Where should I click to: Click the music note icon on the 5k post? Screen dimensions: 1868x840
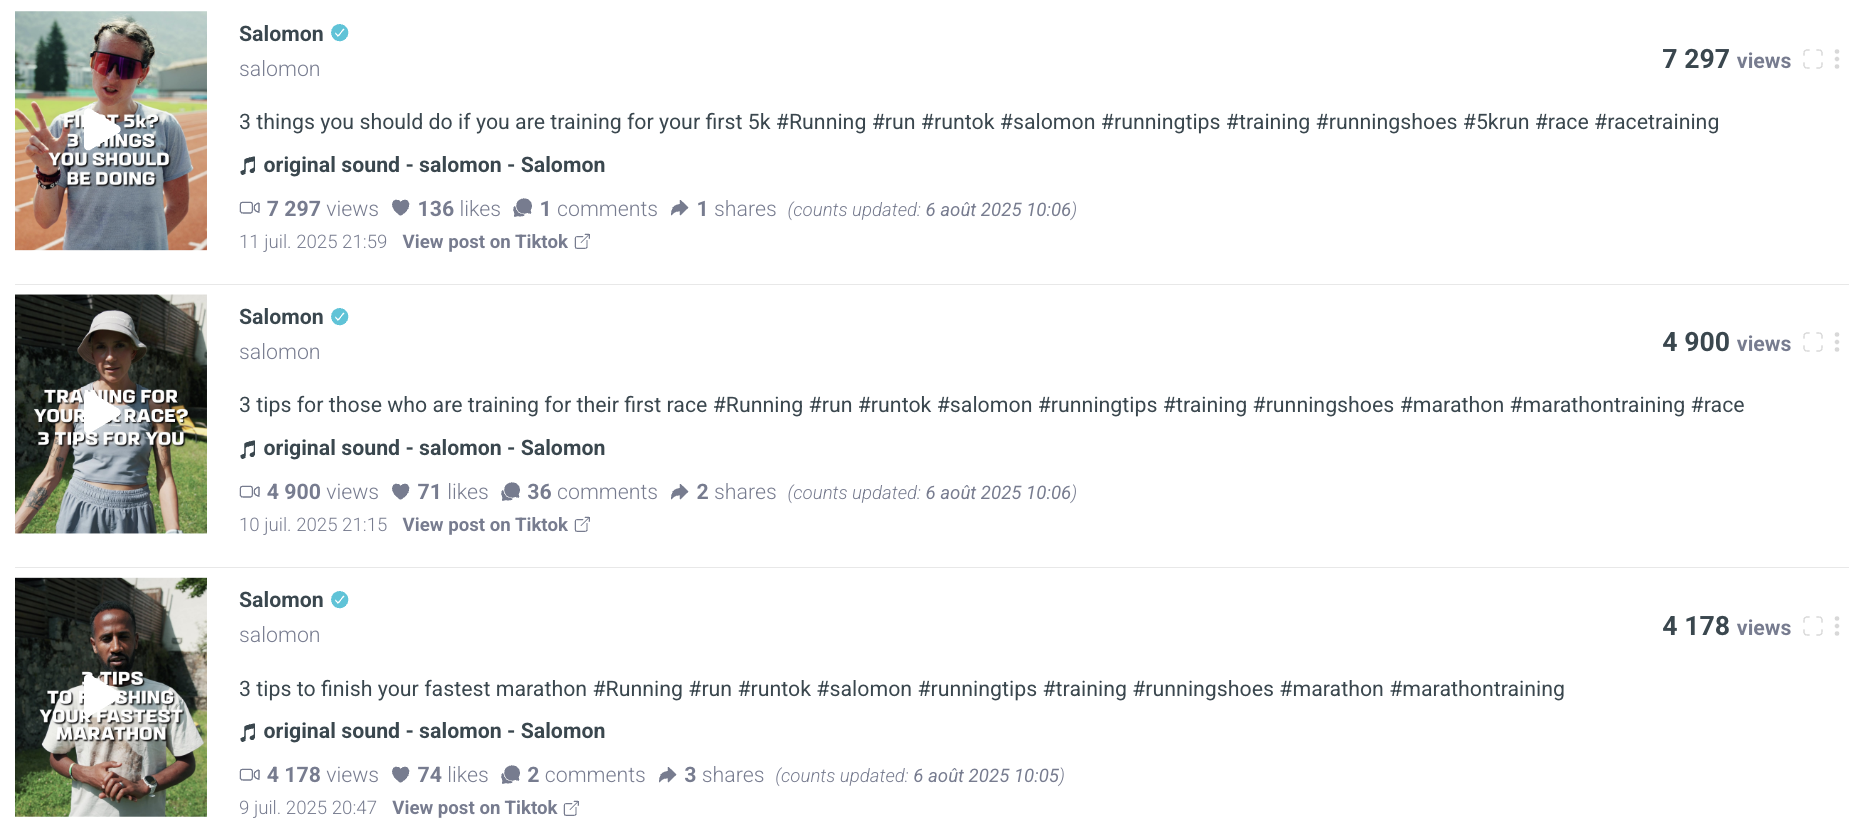248,166
